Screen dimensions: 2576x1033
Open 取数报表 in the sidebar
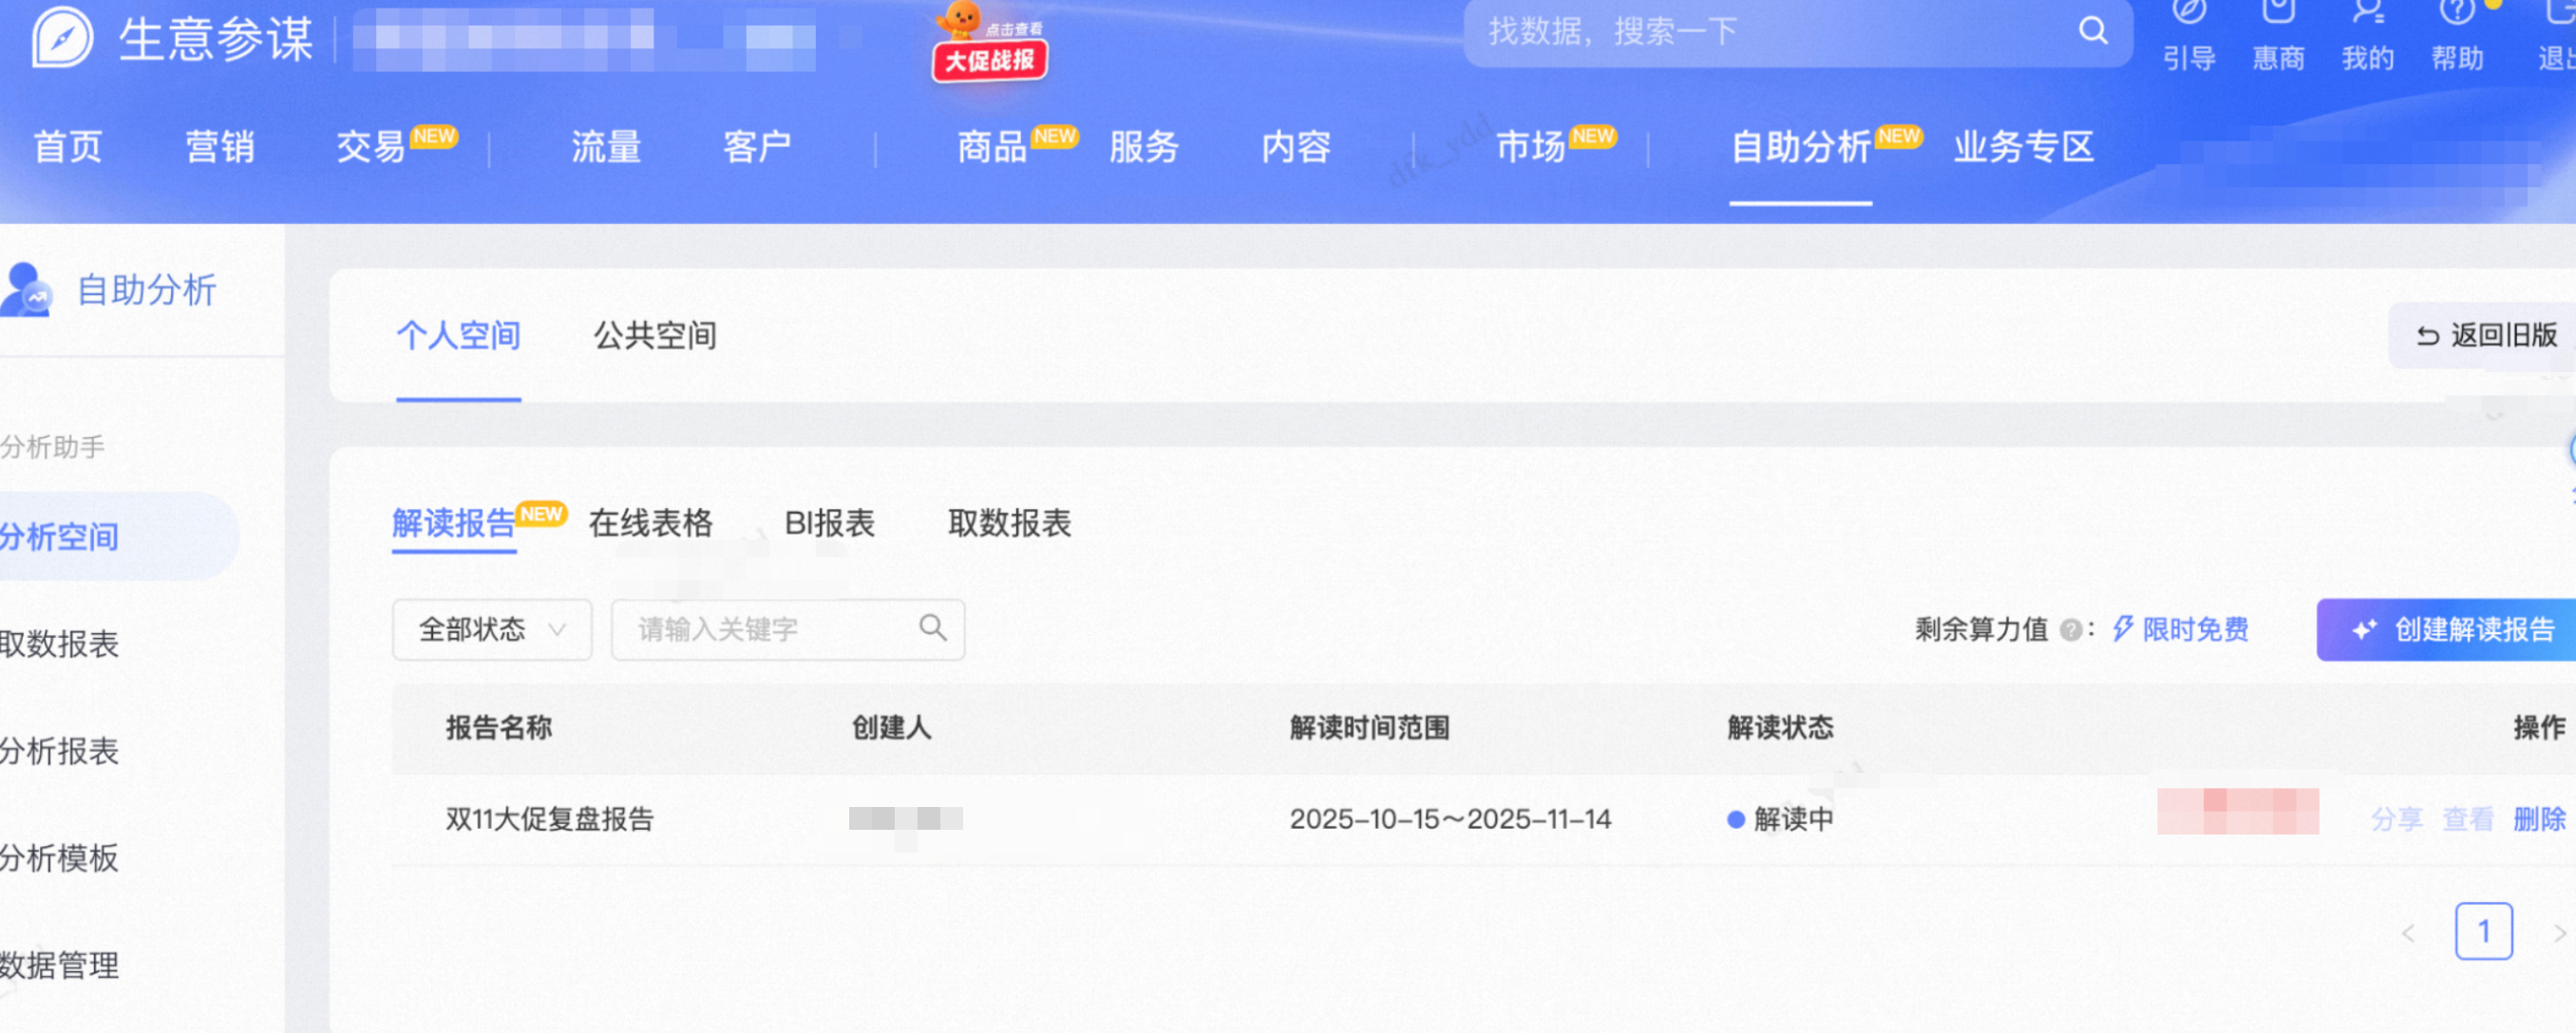tap(59, 644)
